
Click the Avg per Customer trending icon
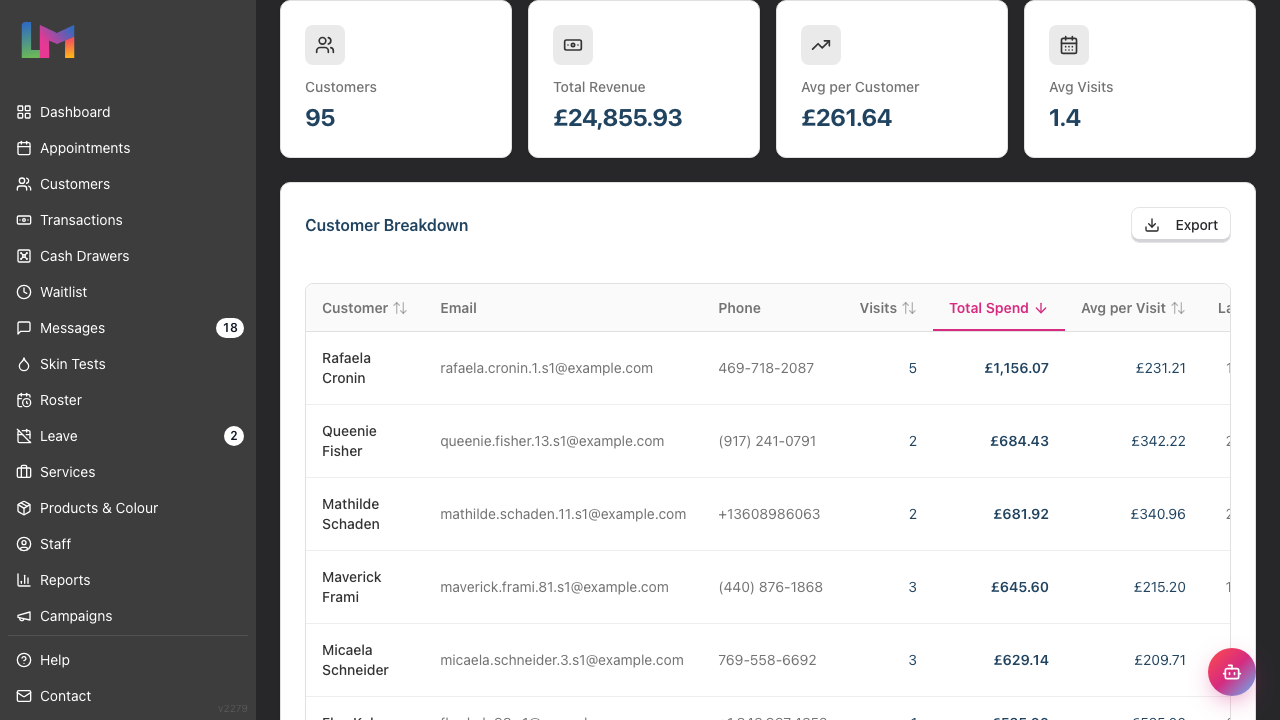coord(821,45)
